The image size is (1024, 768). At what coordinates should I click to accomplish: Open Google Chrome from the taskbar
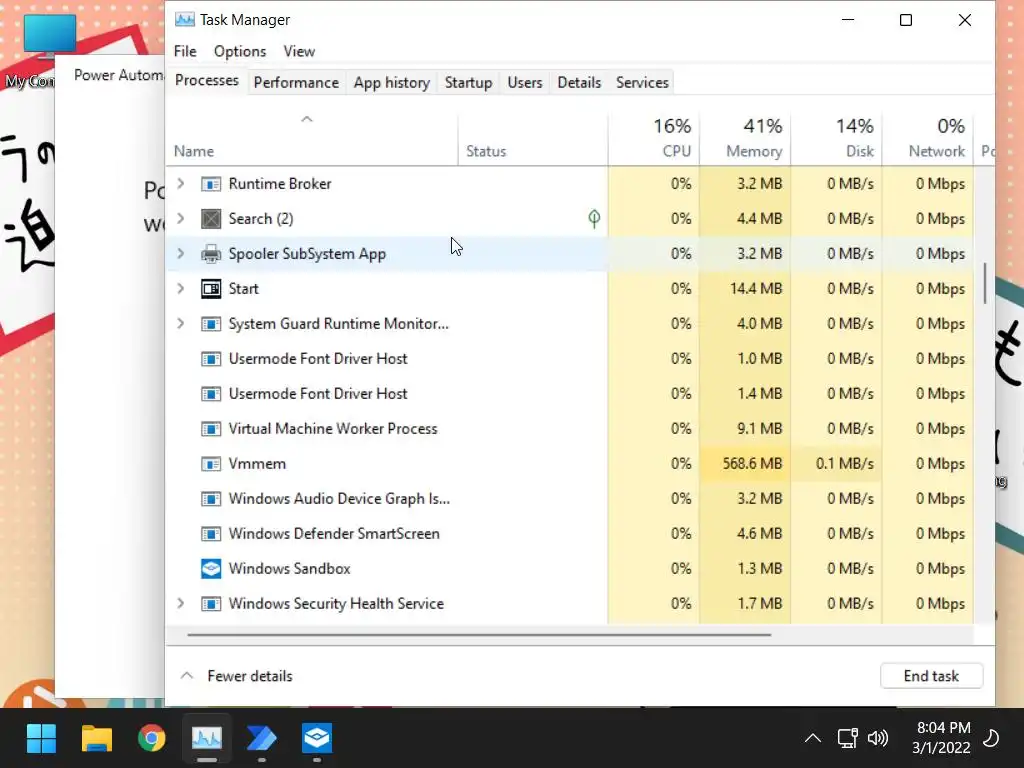pos(152,739)
